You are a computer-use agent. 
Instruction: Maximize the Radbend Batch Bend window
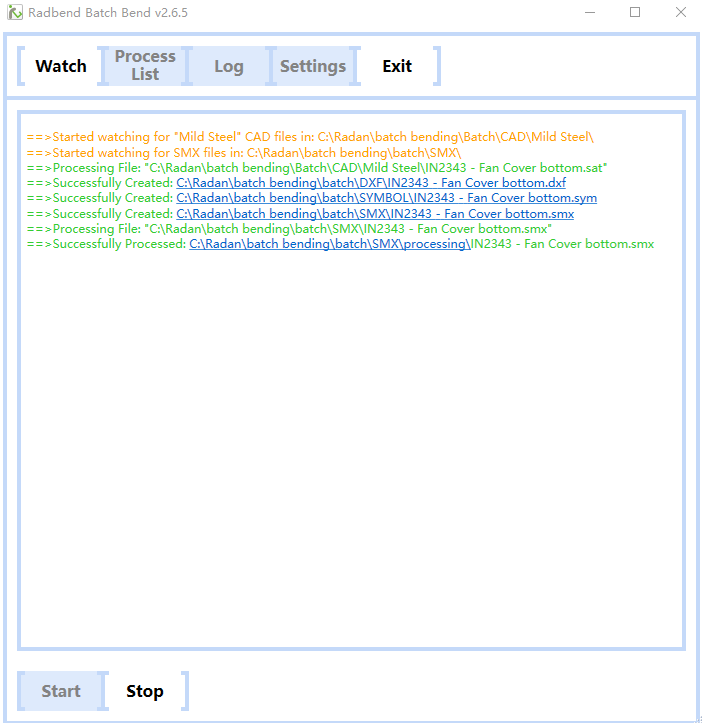pos(635,12)
